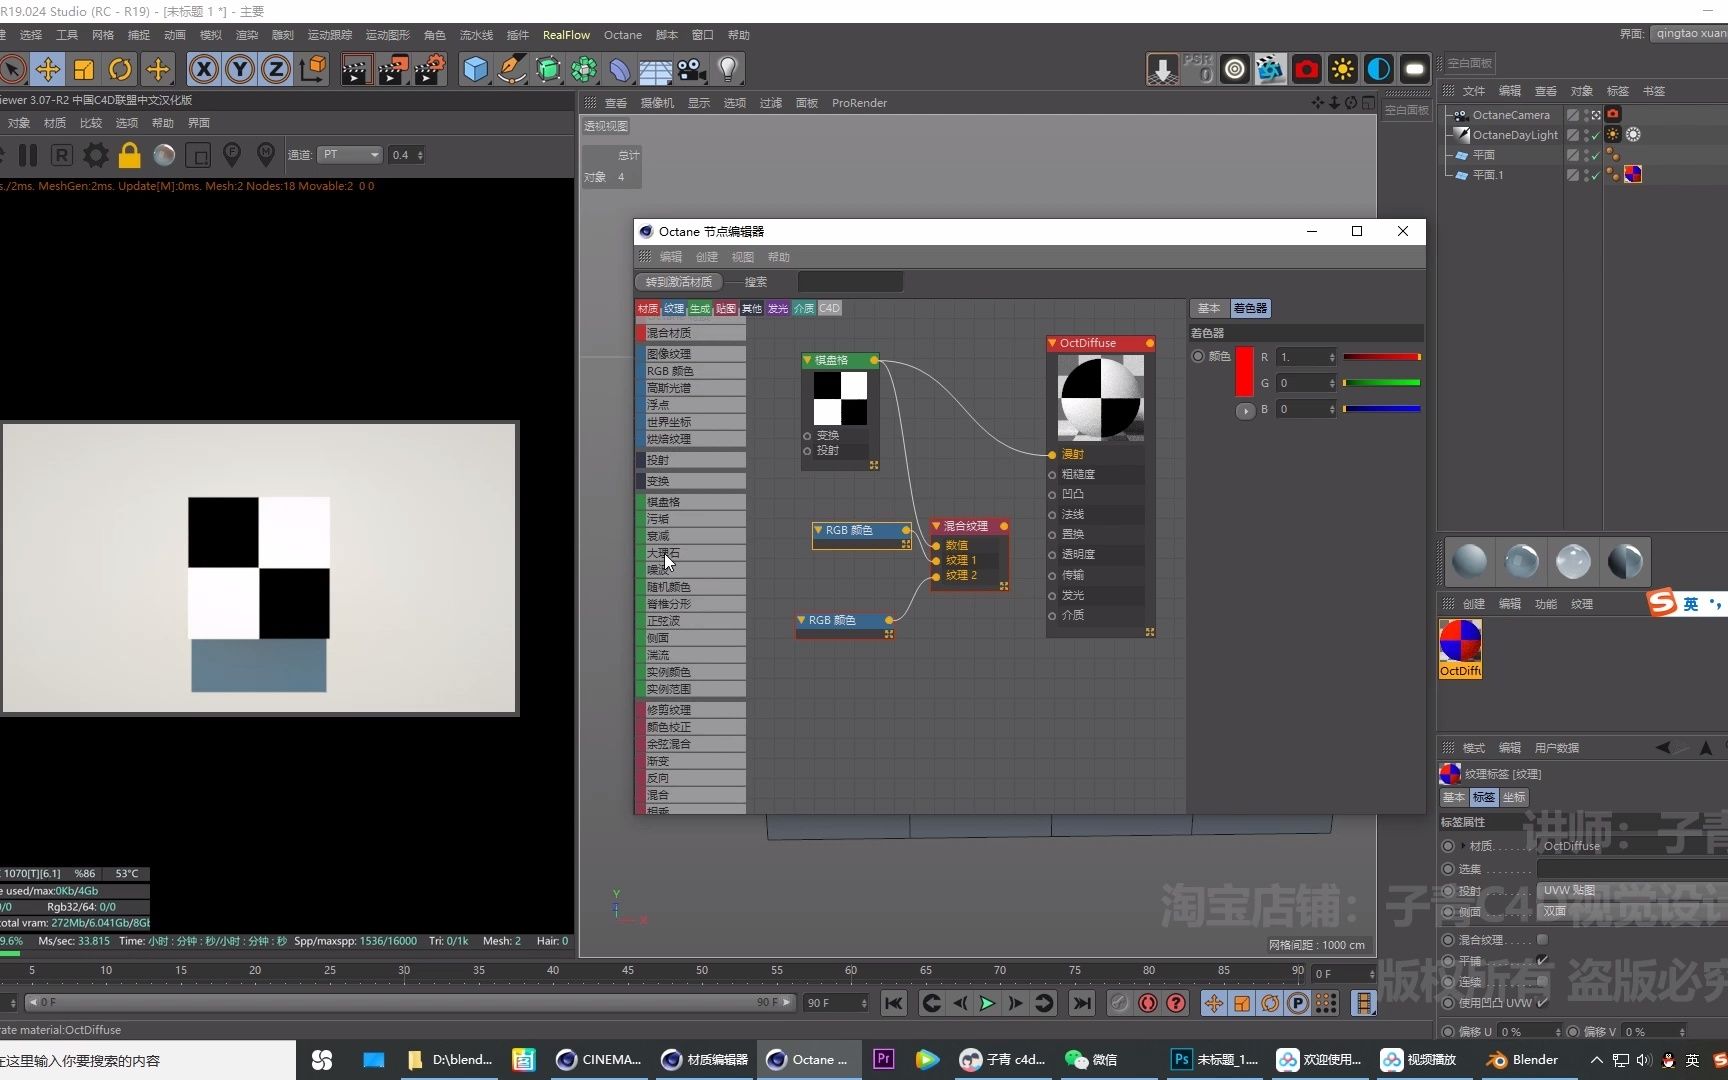Select the Scale tool in the toolbar
Image resolution: width=1728 pixels, height=1080 pixels.
coord(83,69)
